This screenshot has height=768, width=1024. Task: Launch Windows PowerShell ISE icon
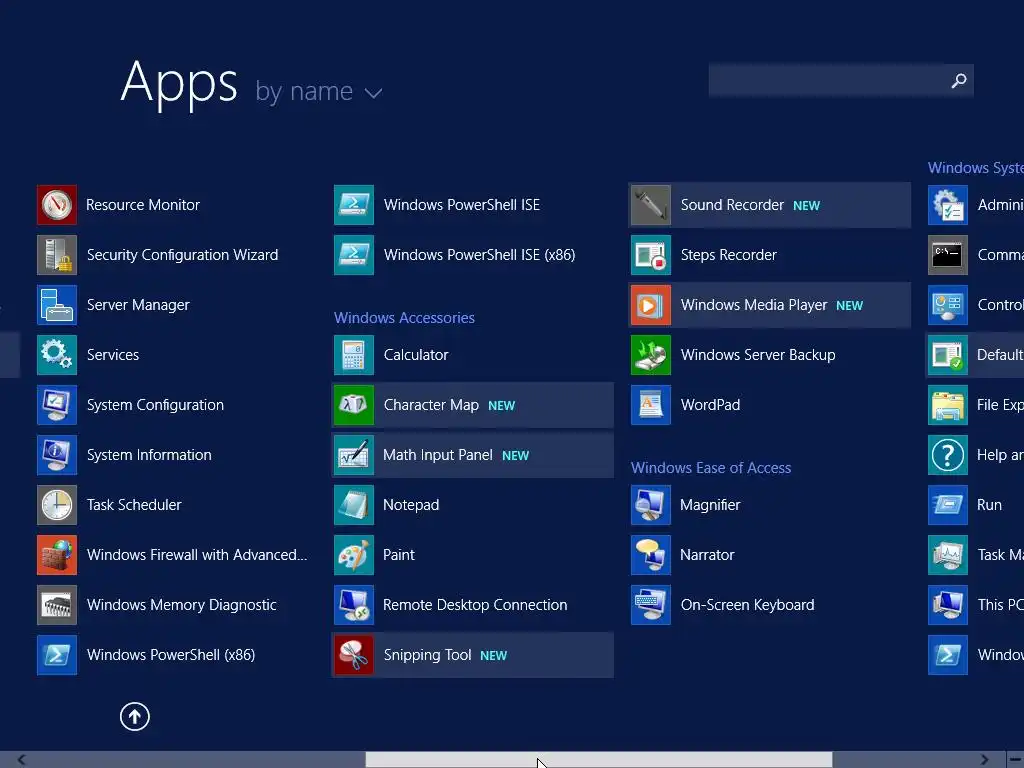click(x=354, y=205)
